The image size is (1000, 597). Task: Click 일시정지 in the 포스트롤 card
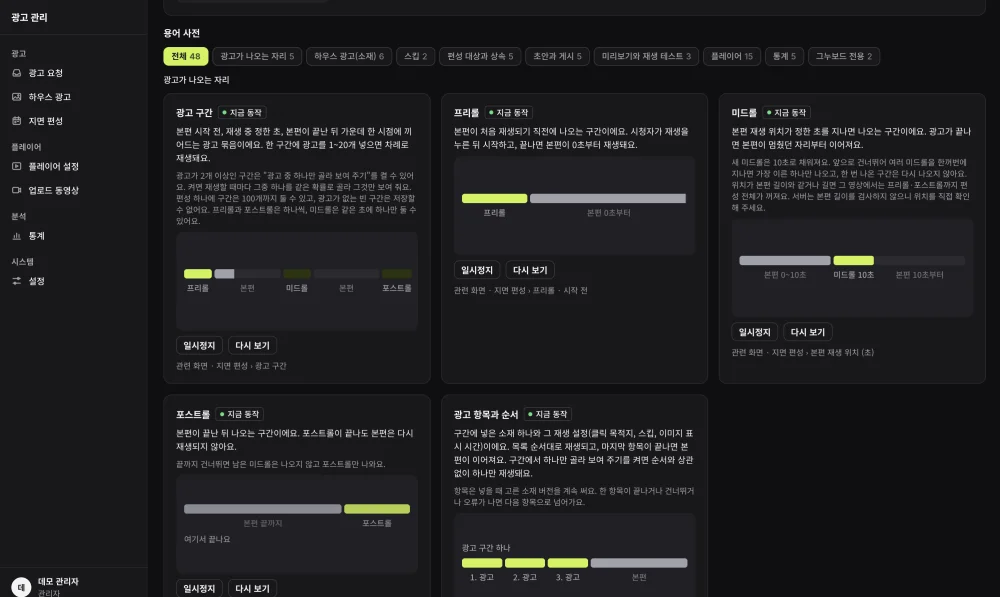pyautogui.click(x=199, y=589)
